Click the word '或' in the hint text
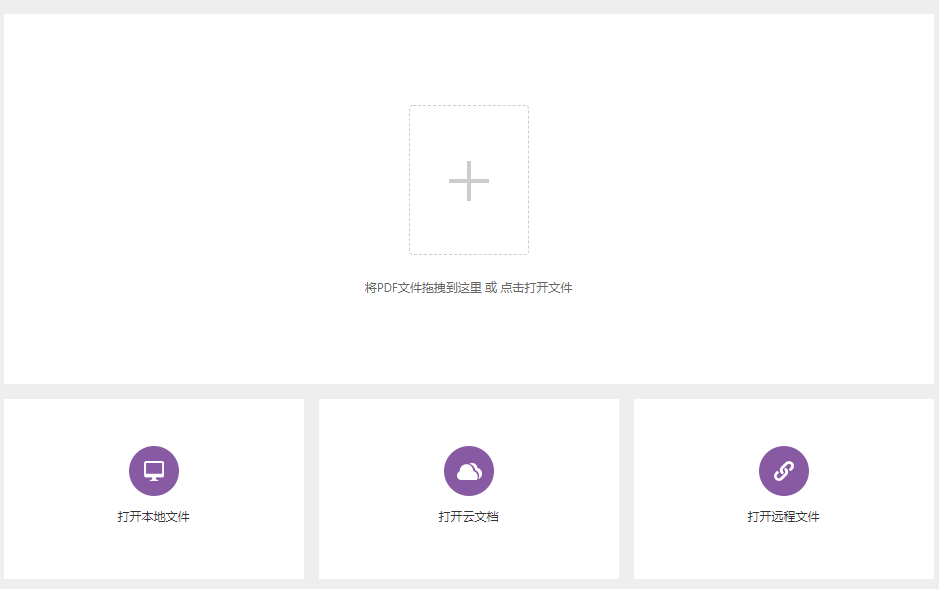This screenshot has height=589, width=939. tap(490, 288)
